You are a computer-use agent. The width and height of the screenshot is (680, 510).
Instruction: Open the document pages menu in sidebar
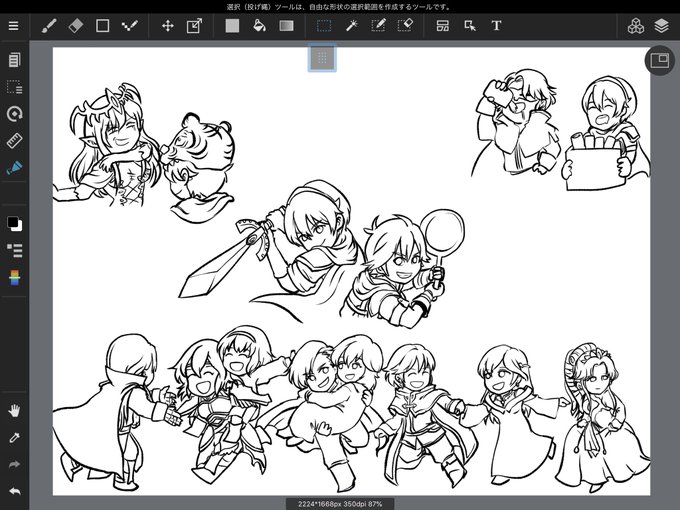point(14,60)
